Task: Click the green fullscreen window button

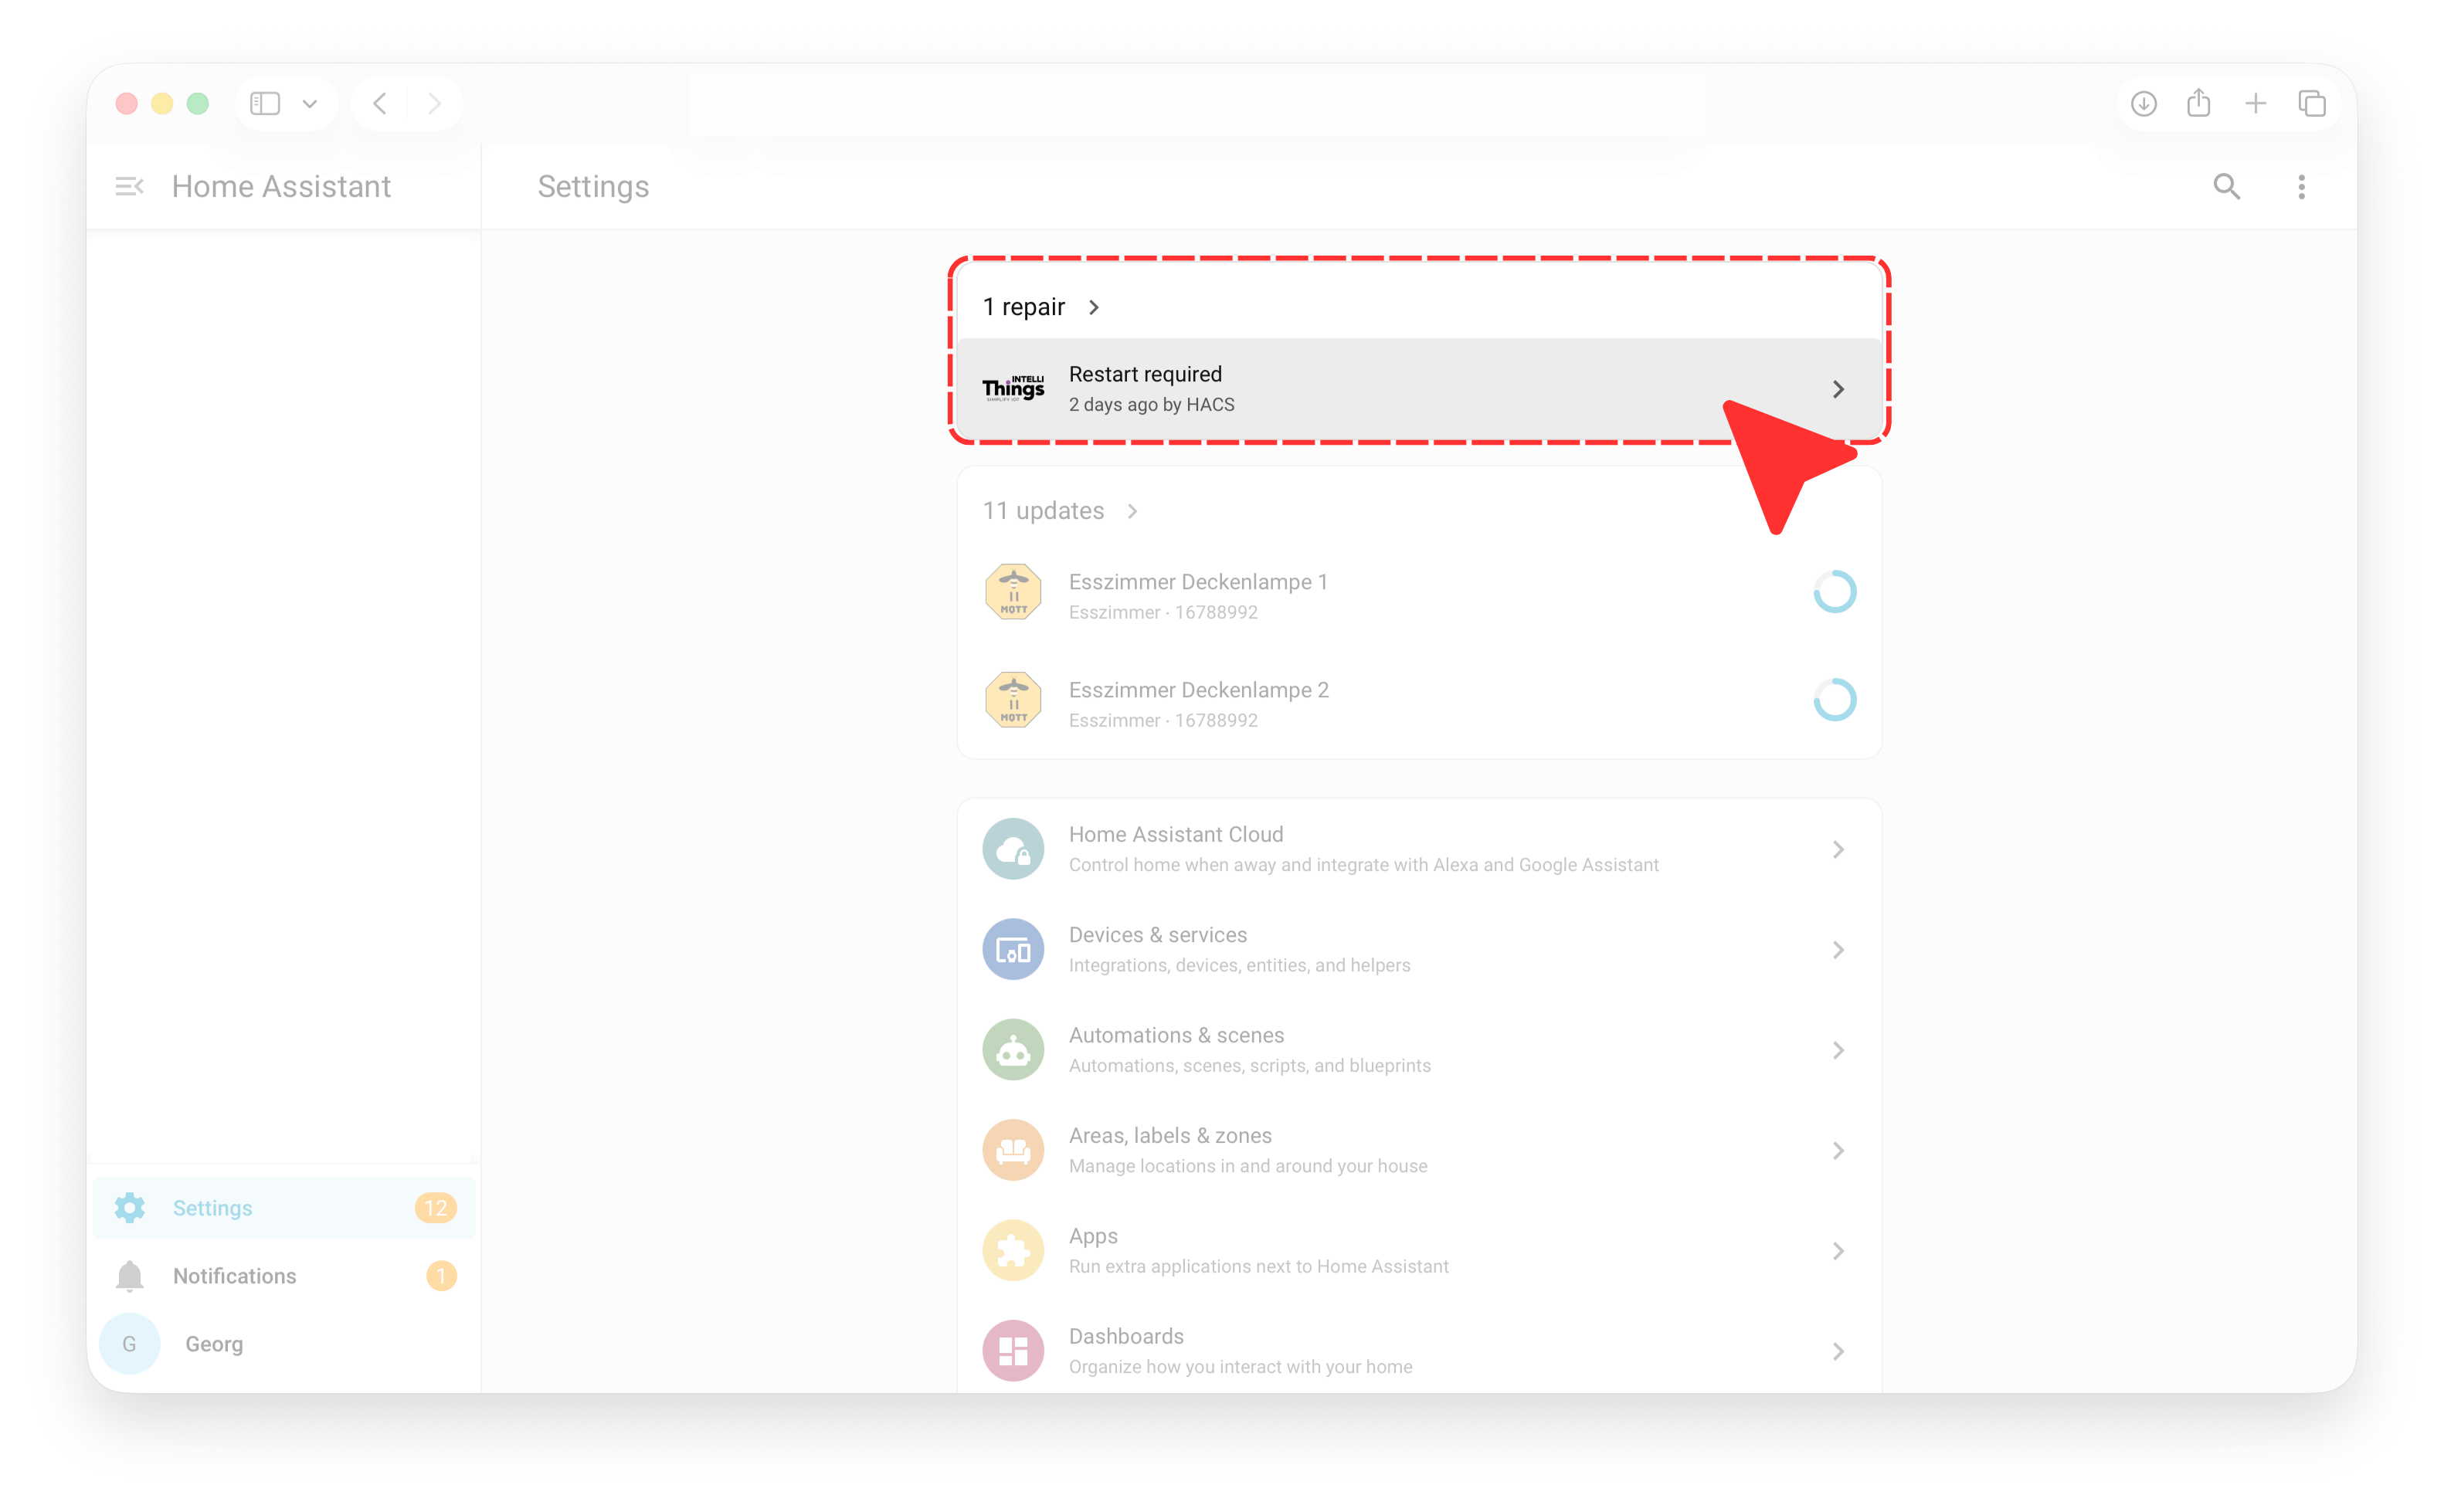Action: click(198, 104)
